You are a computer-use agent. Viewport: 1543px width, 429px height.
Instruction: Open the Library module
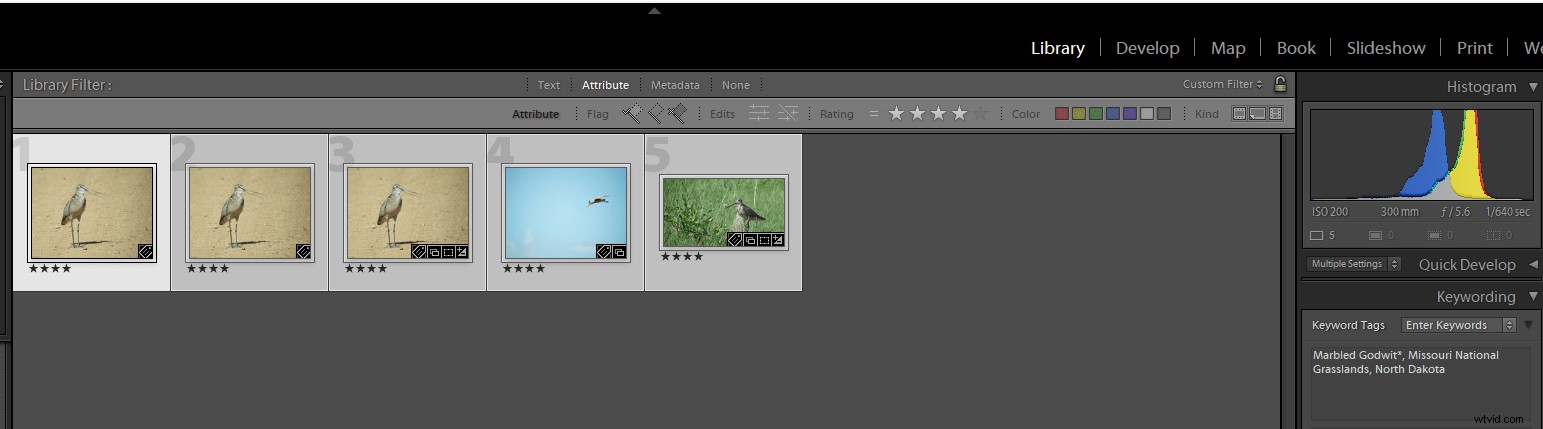(1058, 48)
